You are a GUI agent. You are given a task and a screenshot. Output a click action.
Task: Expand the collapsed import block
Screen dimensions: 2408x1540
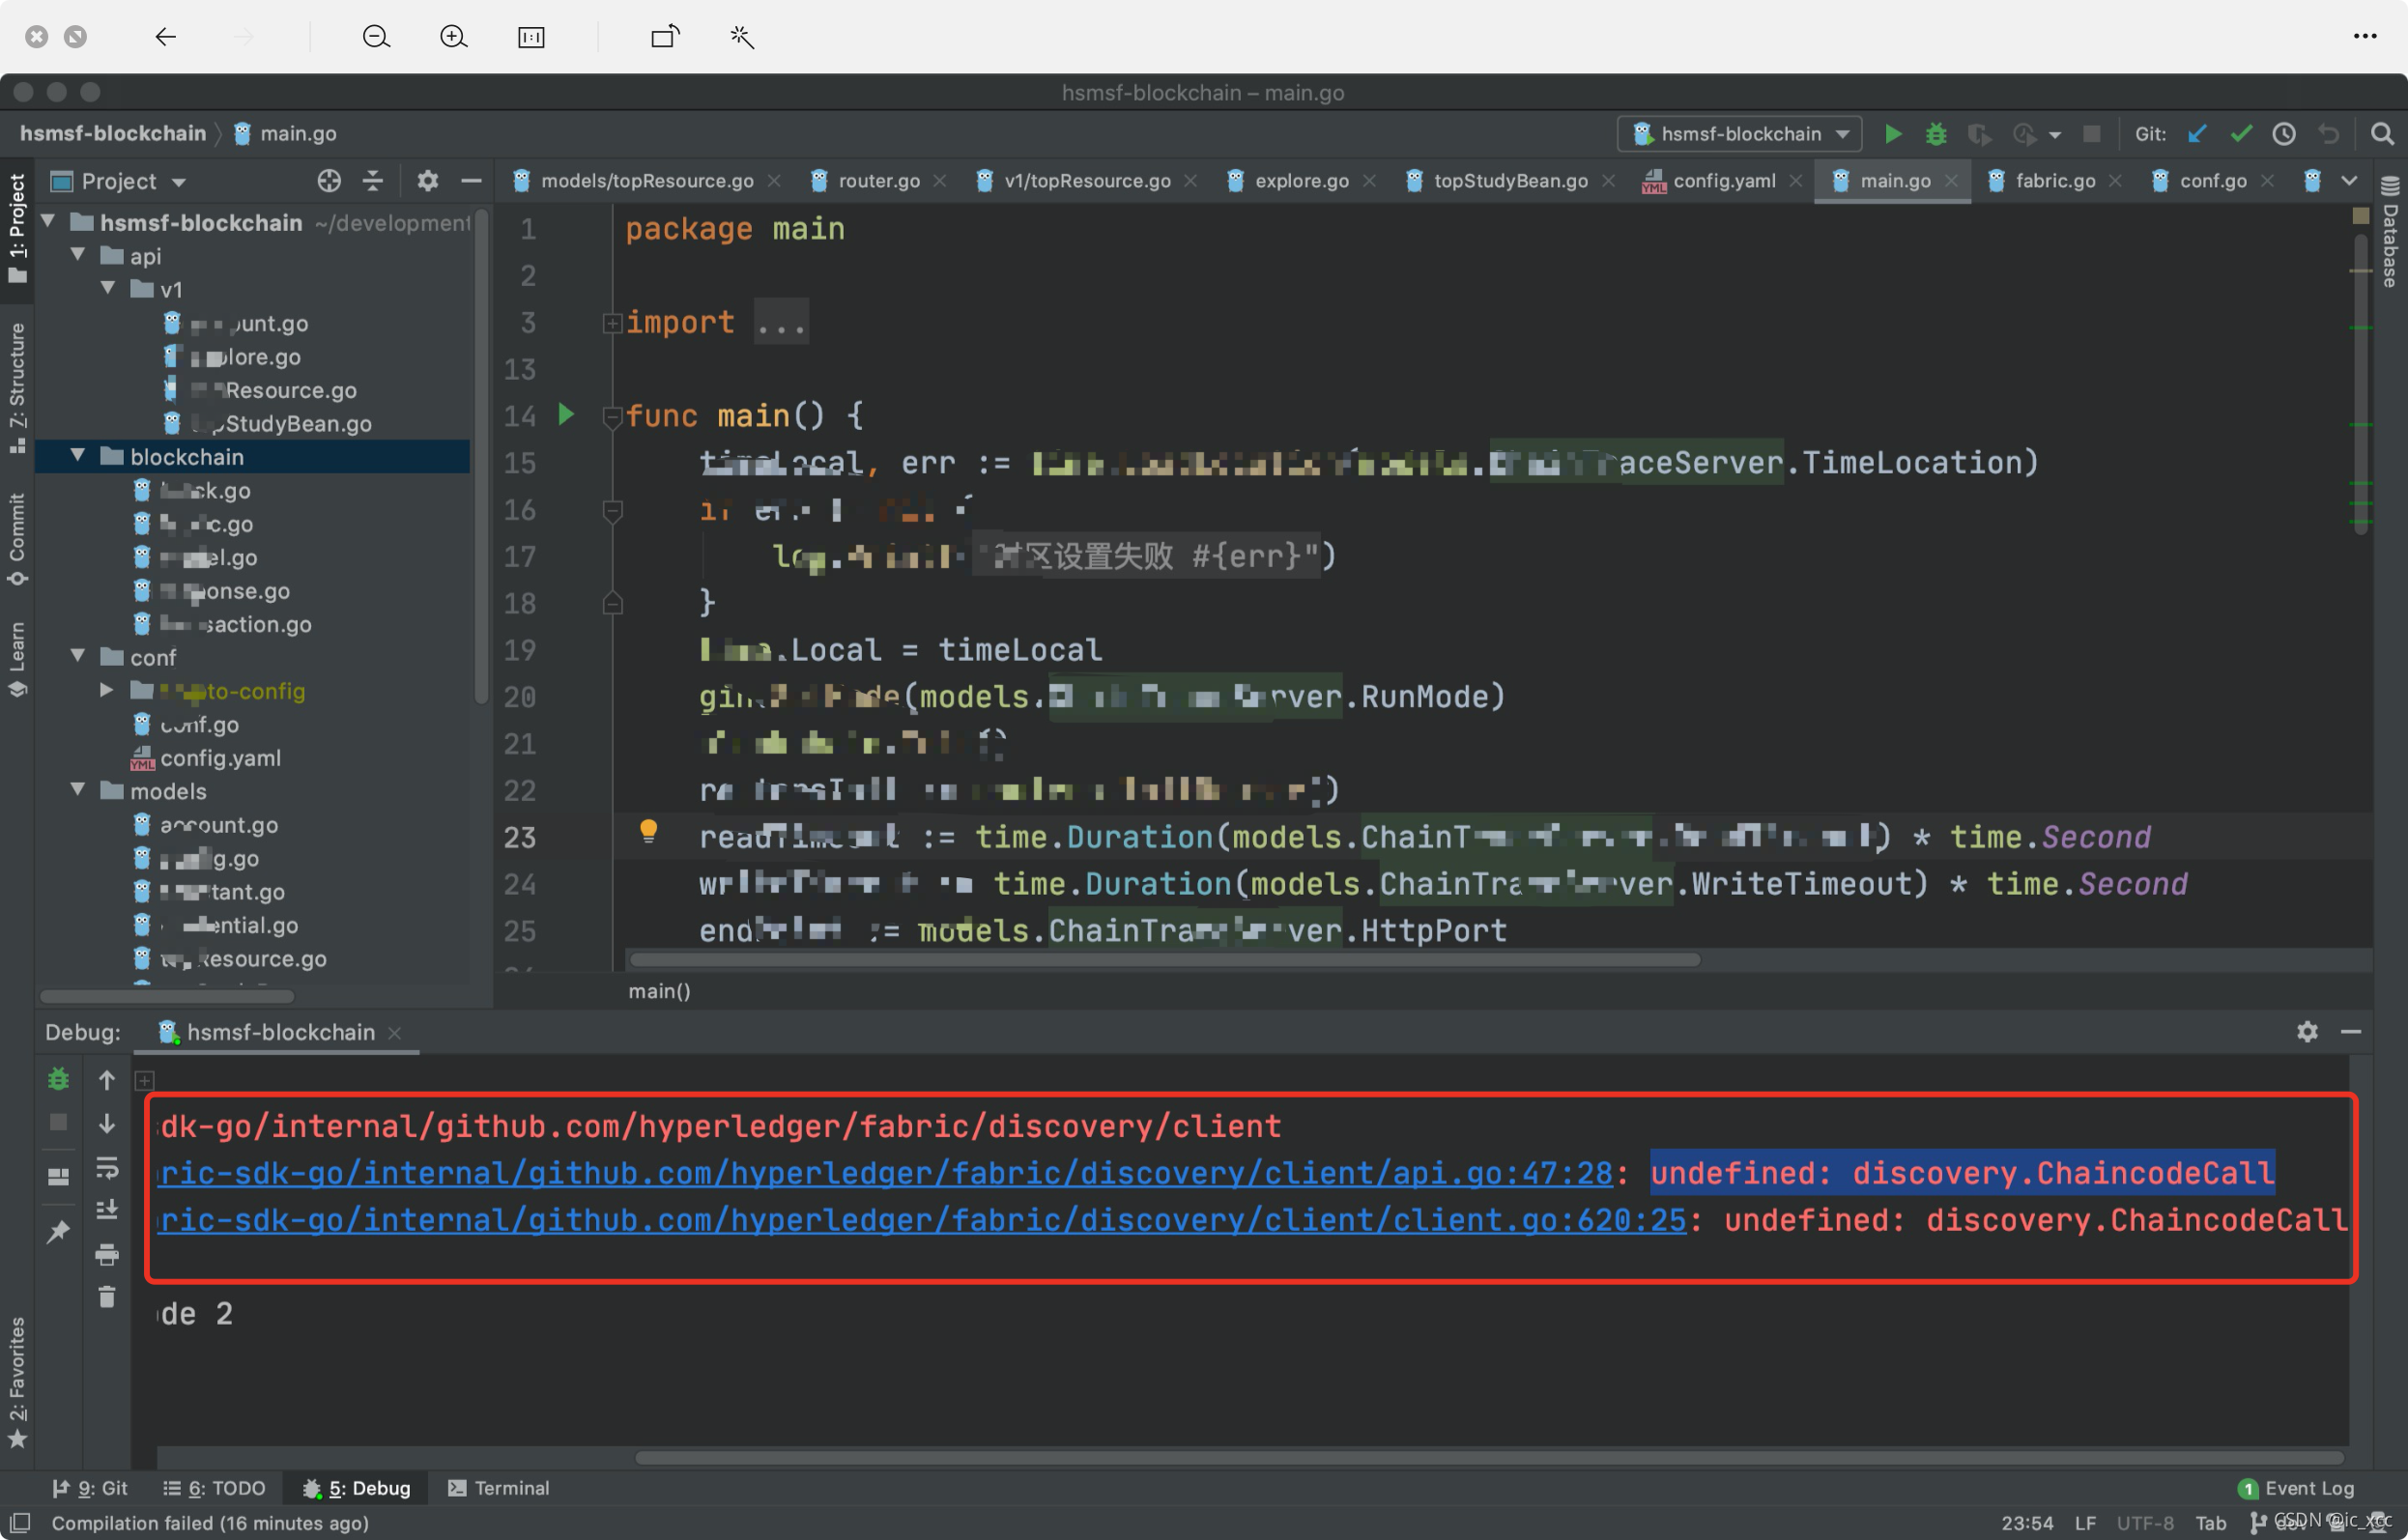point(612,323)
